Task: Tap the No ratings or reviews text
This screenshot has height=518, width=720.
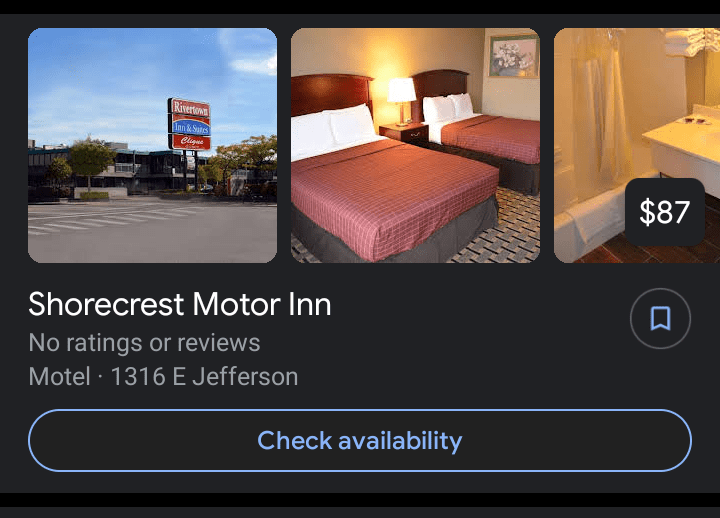Action: (x=144, y=343)
